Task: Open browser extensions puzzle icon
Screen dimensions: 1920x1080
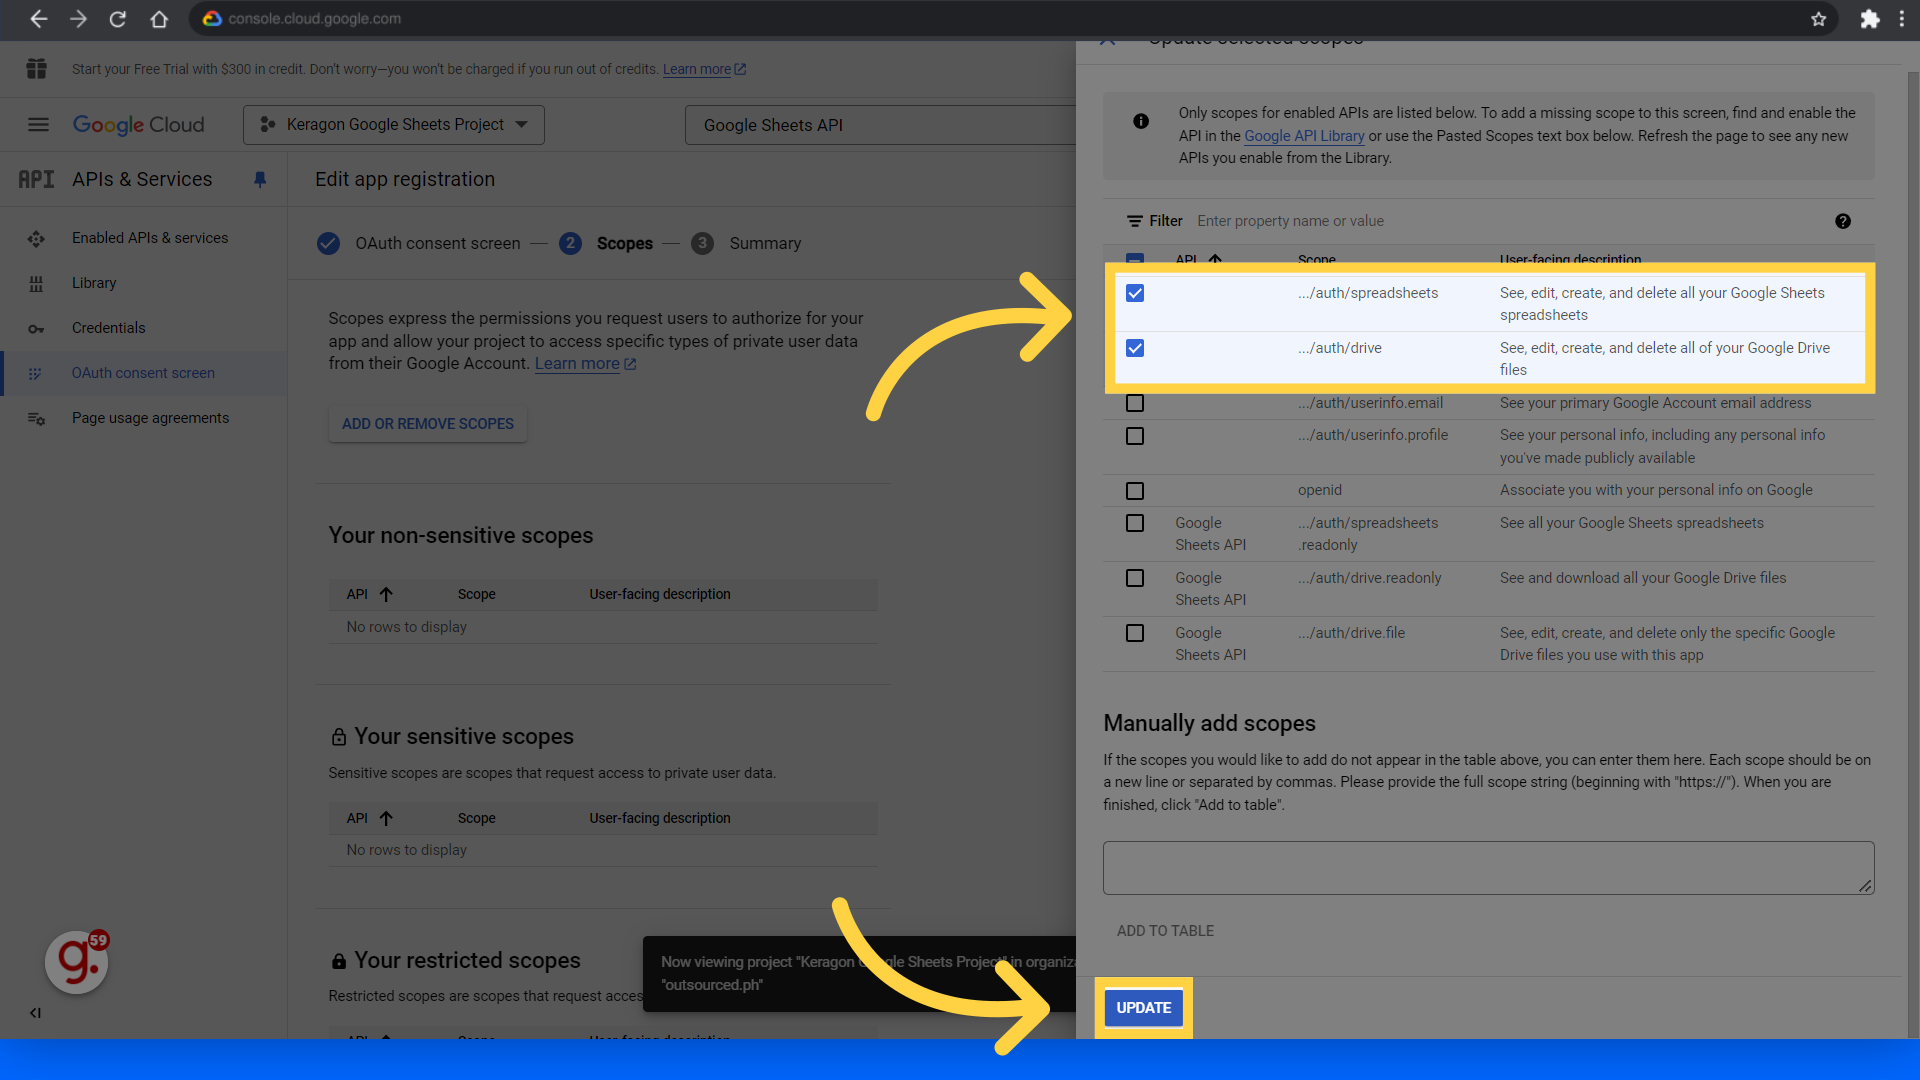Action: [1869, 19]
